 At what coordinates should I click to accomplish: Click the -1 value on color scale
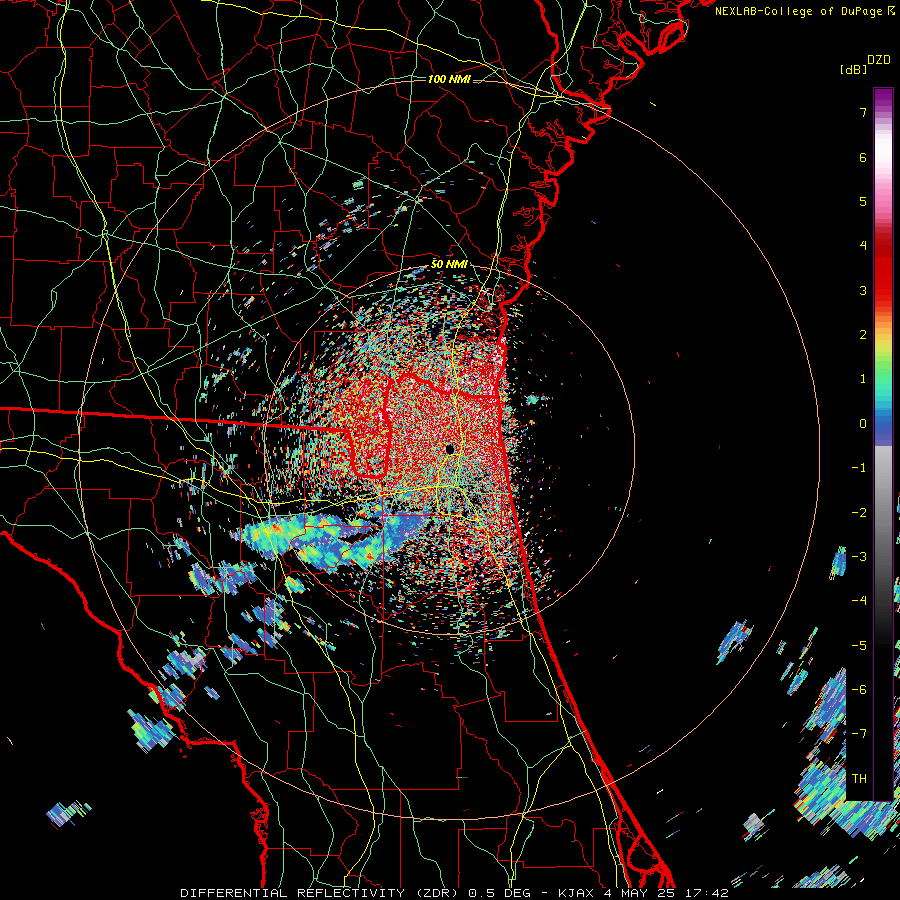[859, 468]
